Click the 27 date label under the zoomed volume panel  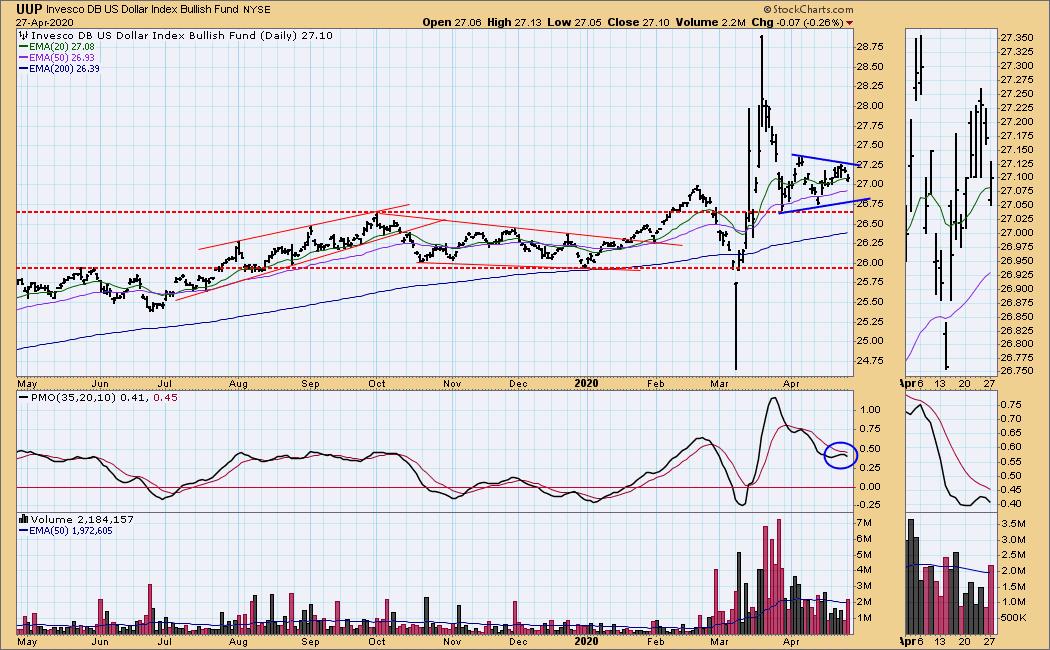(x=989, y=641)
